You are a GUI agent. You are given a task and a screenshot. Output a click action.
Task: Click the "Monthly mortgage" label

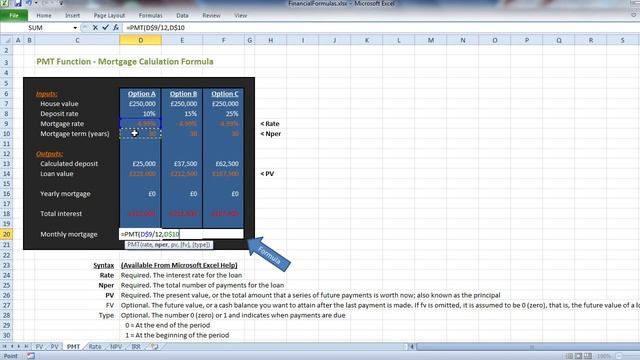point(69,234)
